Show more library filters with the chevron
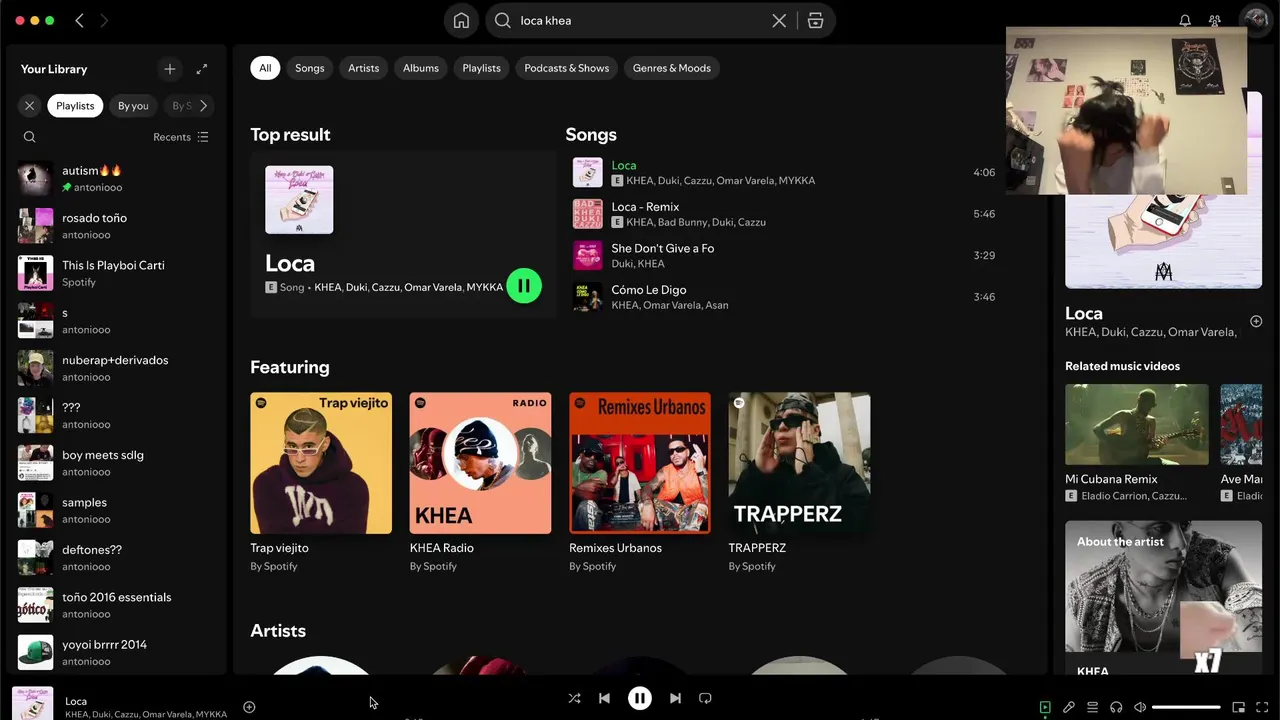 pyautogui.click(x=203, y=106)
